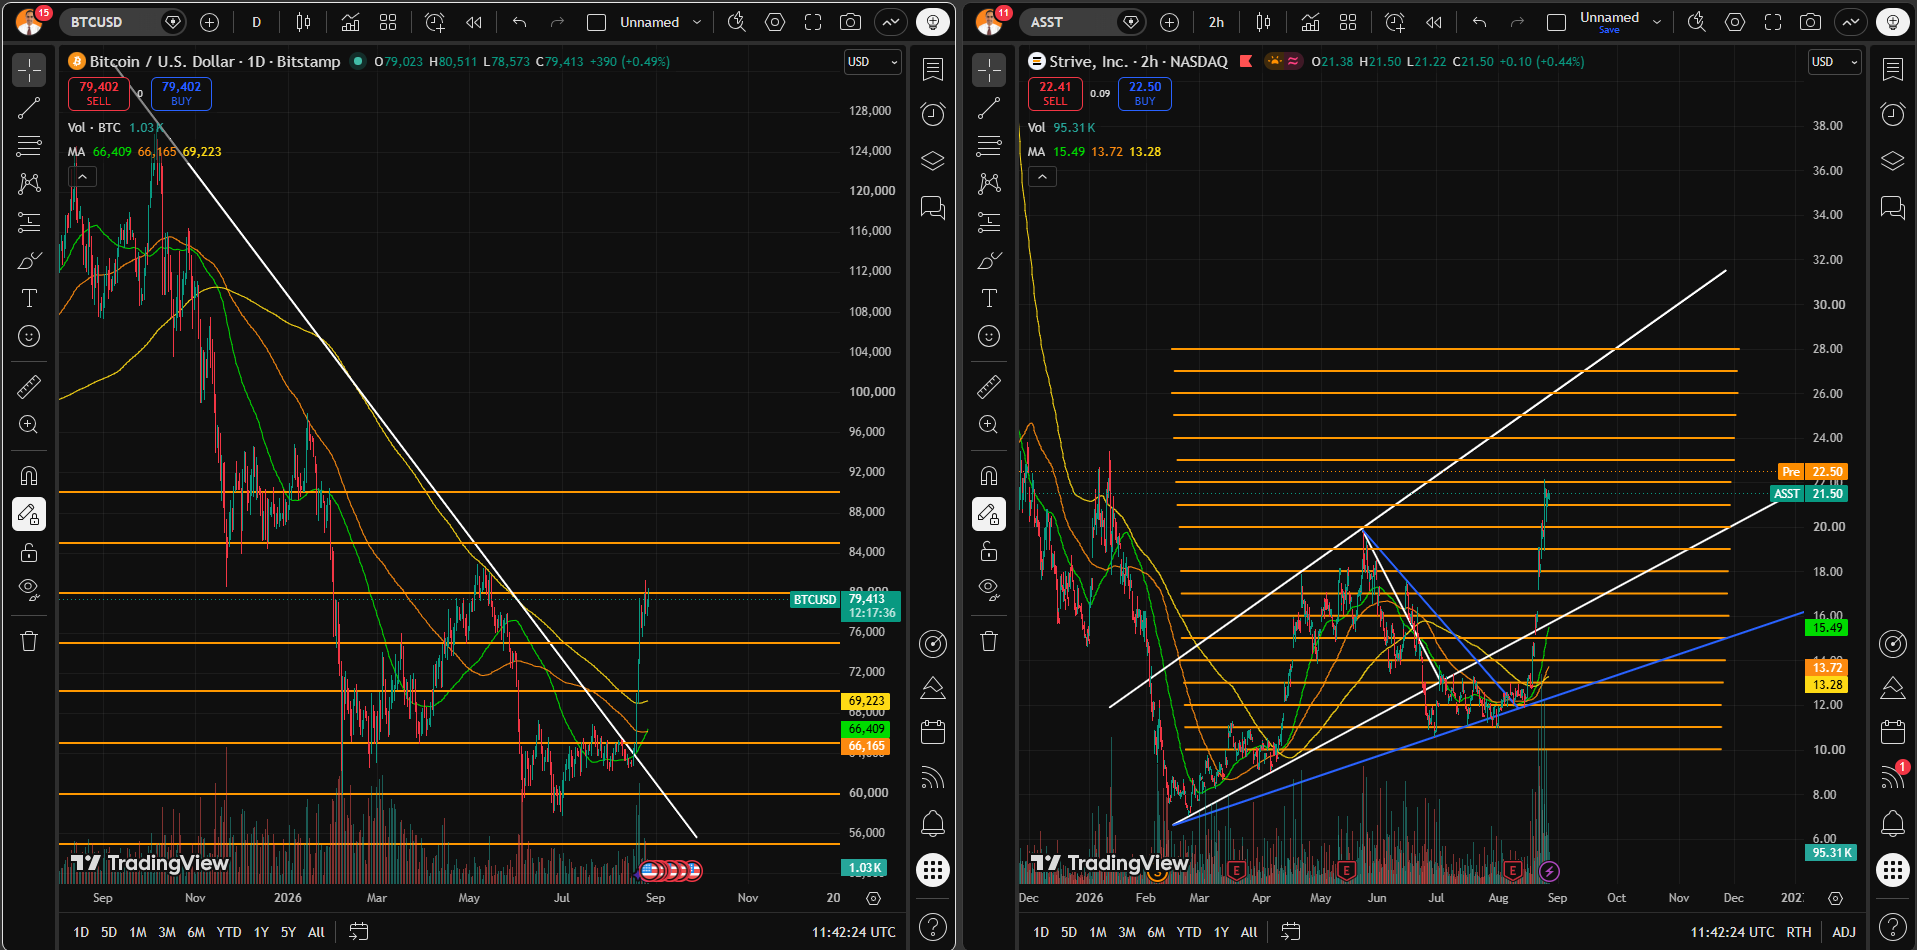Viewport: 1917px width, 950px height.
Task: Click the 22.50 BUY button on ASST
Action: point(1145,93)
